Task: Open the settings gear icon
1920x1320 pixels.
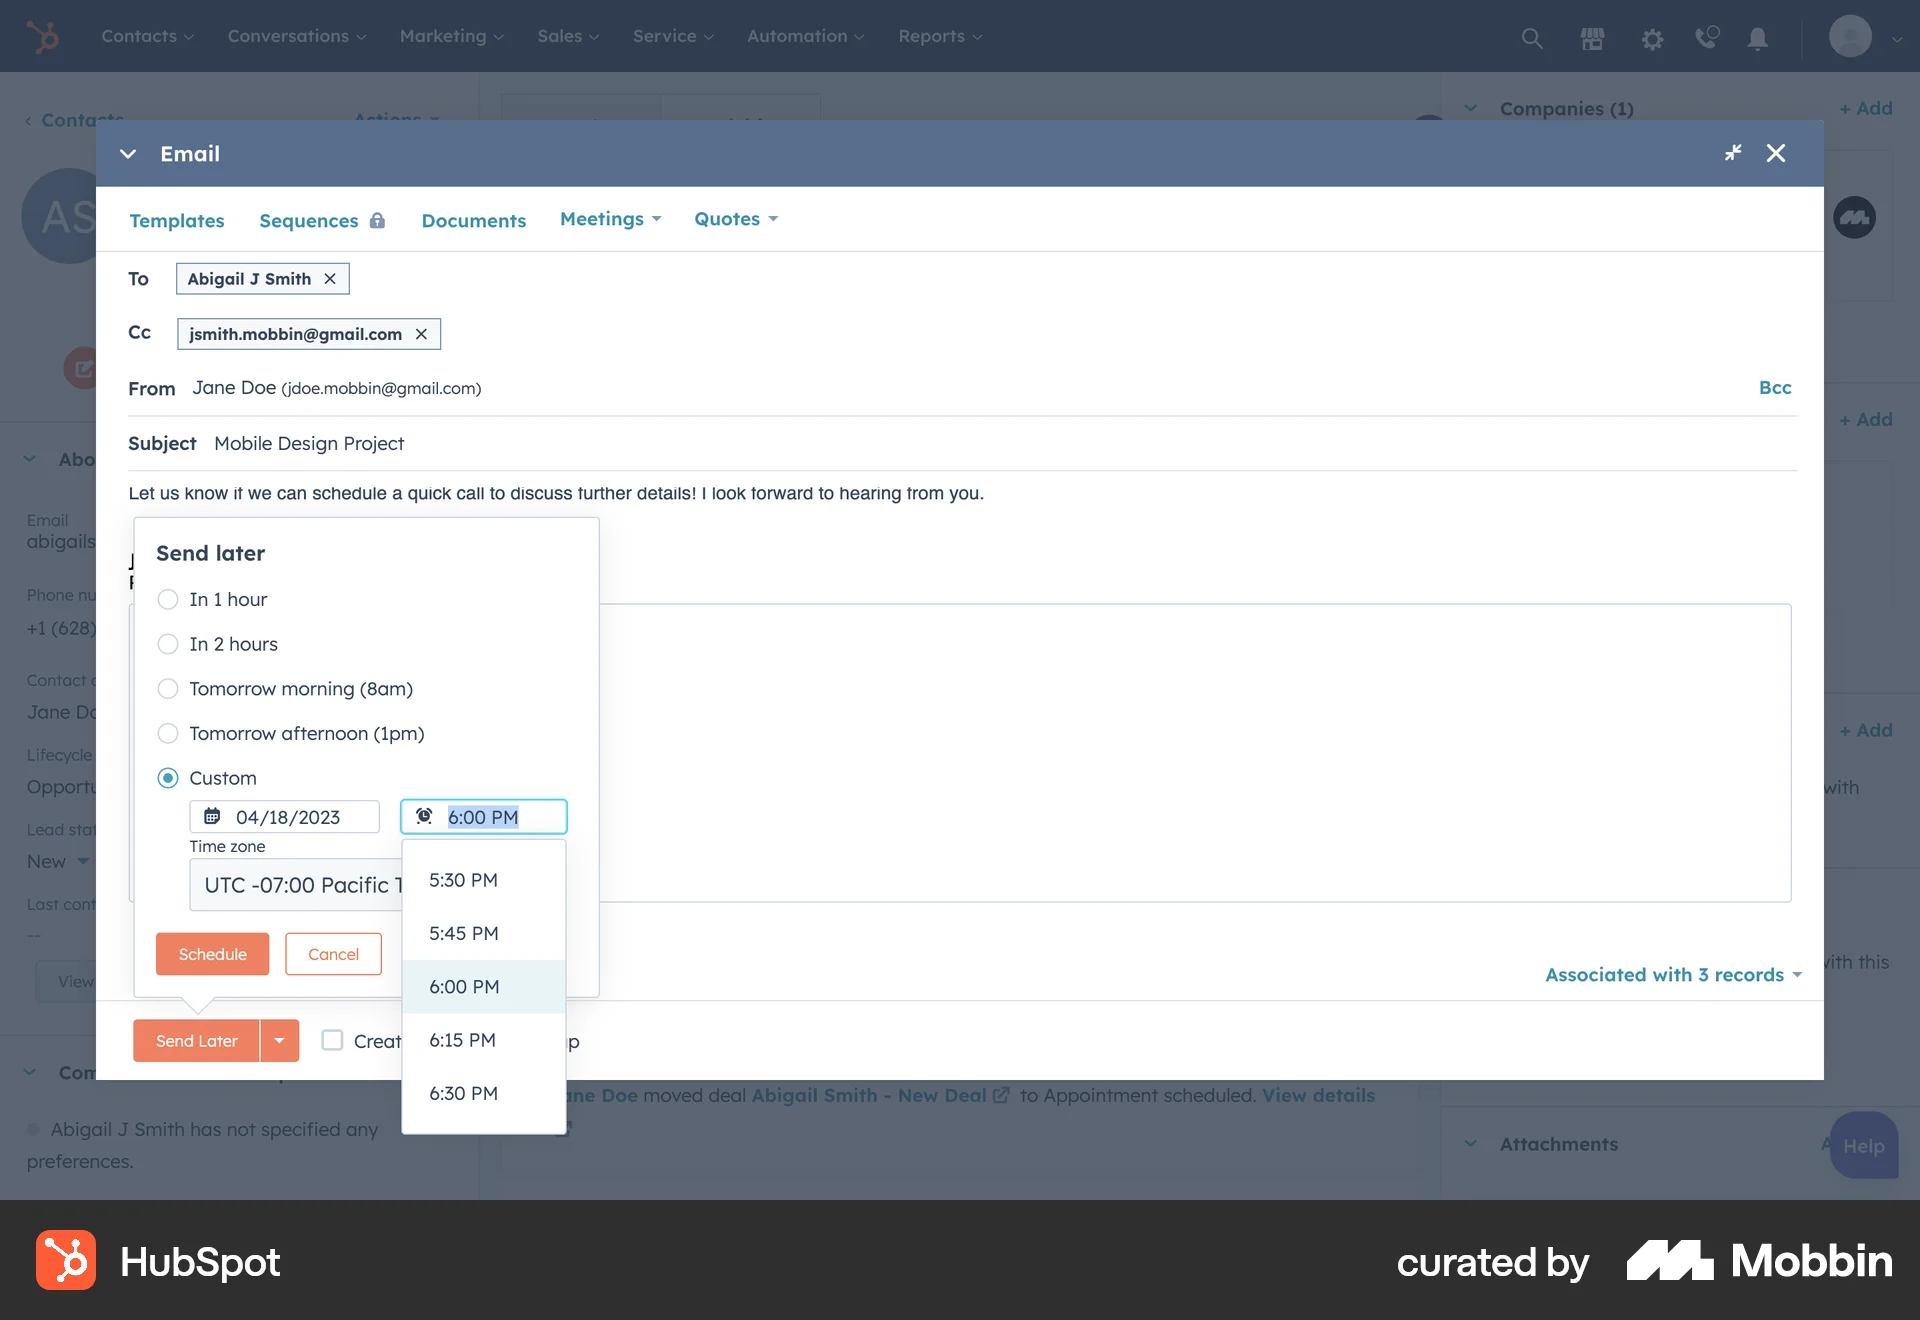Action: coord(1652,38)
